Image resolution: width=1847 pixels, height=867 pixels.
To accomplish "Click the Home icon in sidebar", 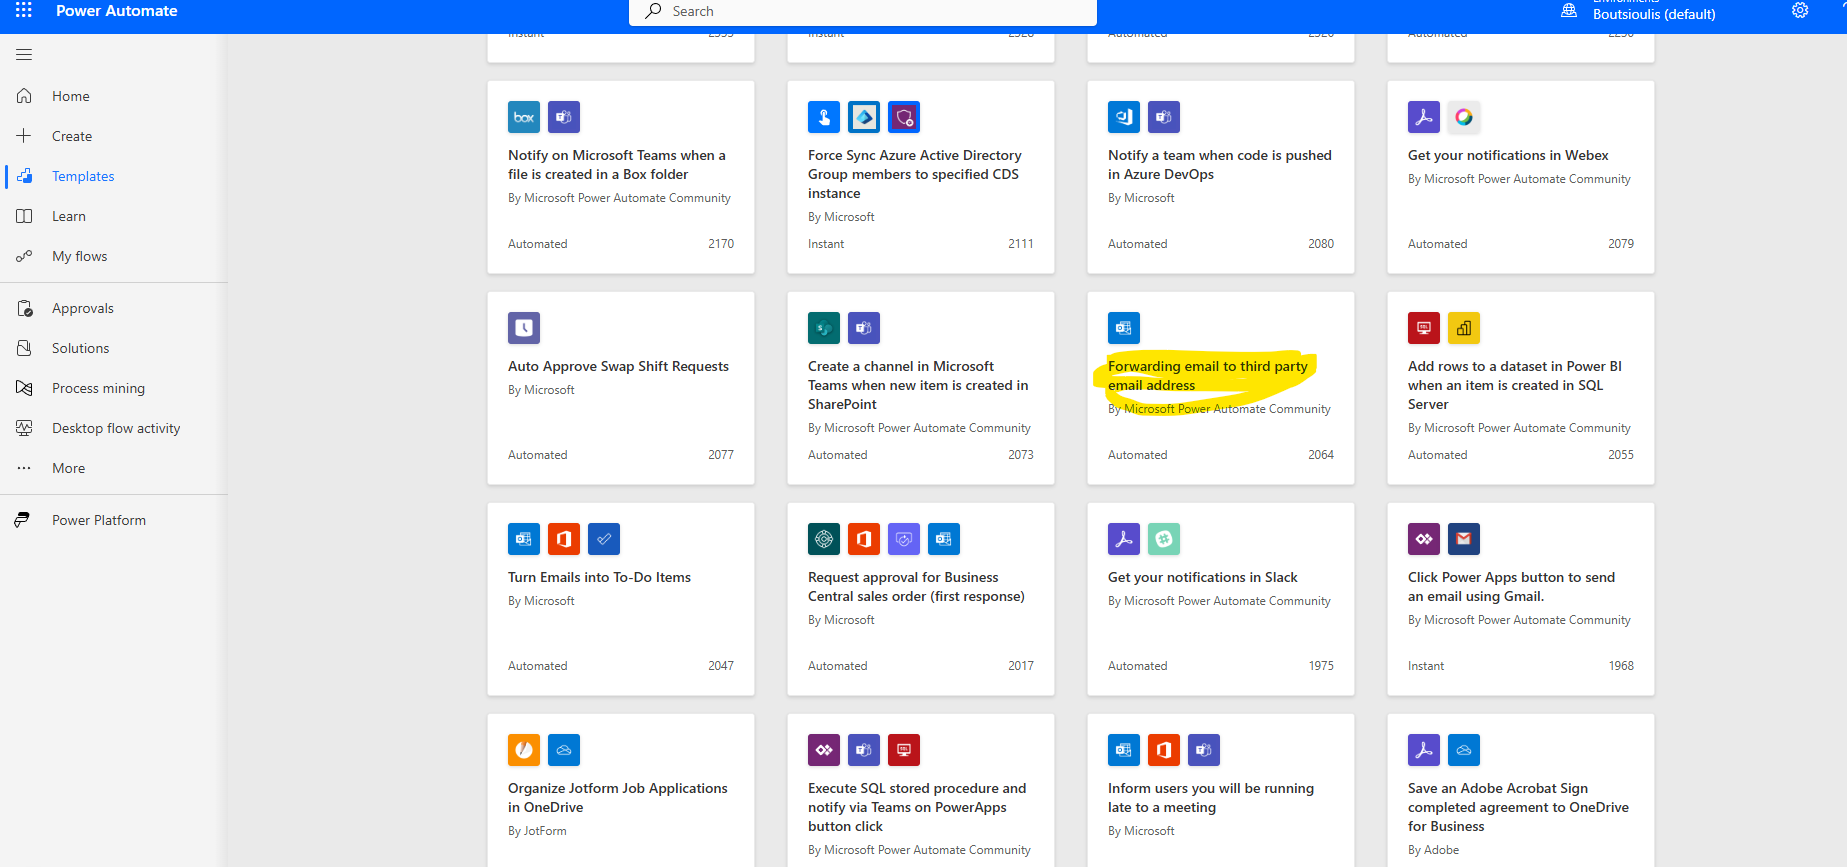I will pyautogui.click(x=24, y=96).
